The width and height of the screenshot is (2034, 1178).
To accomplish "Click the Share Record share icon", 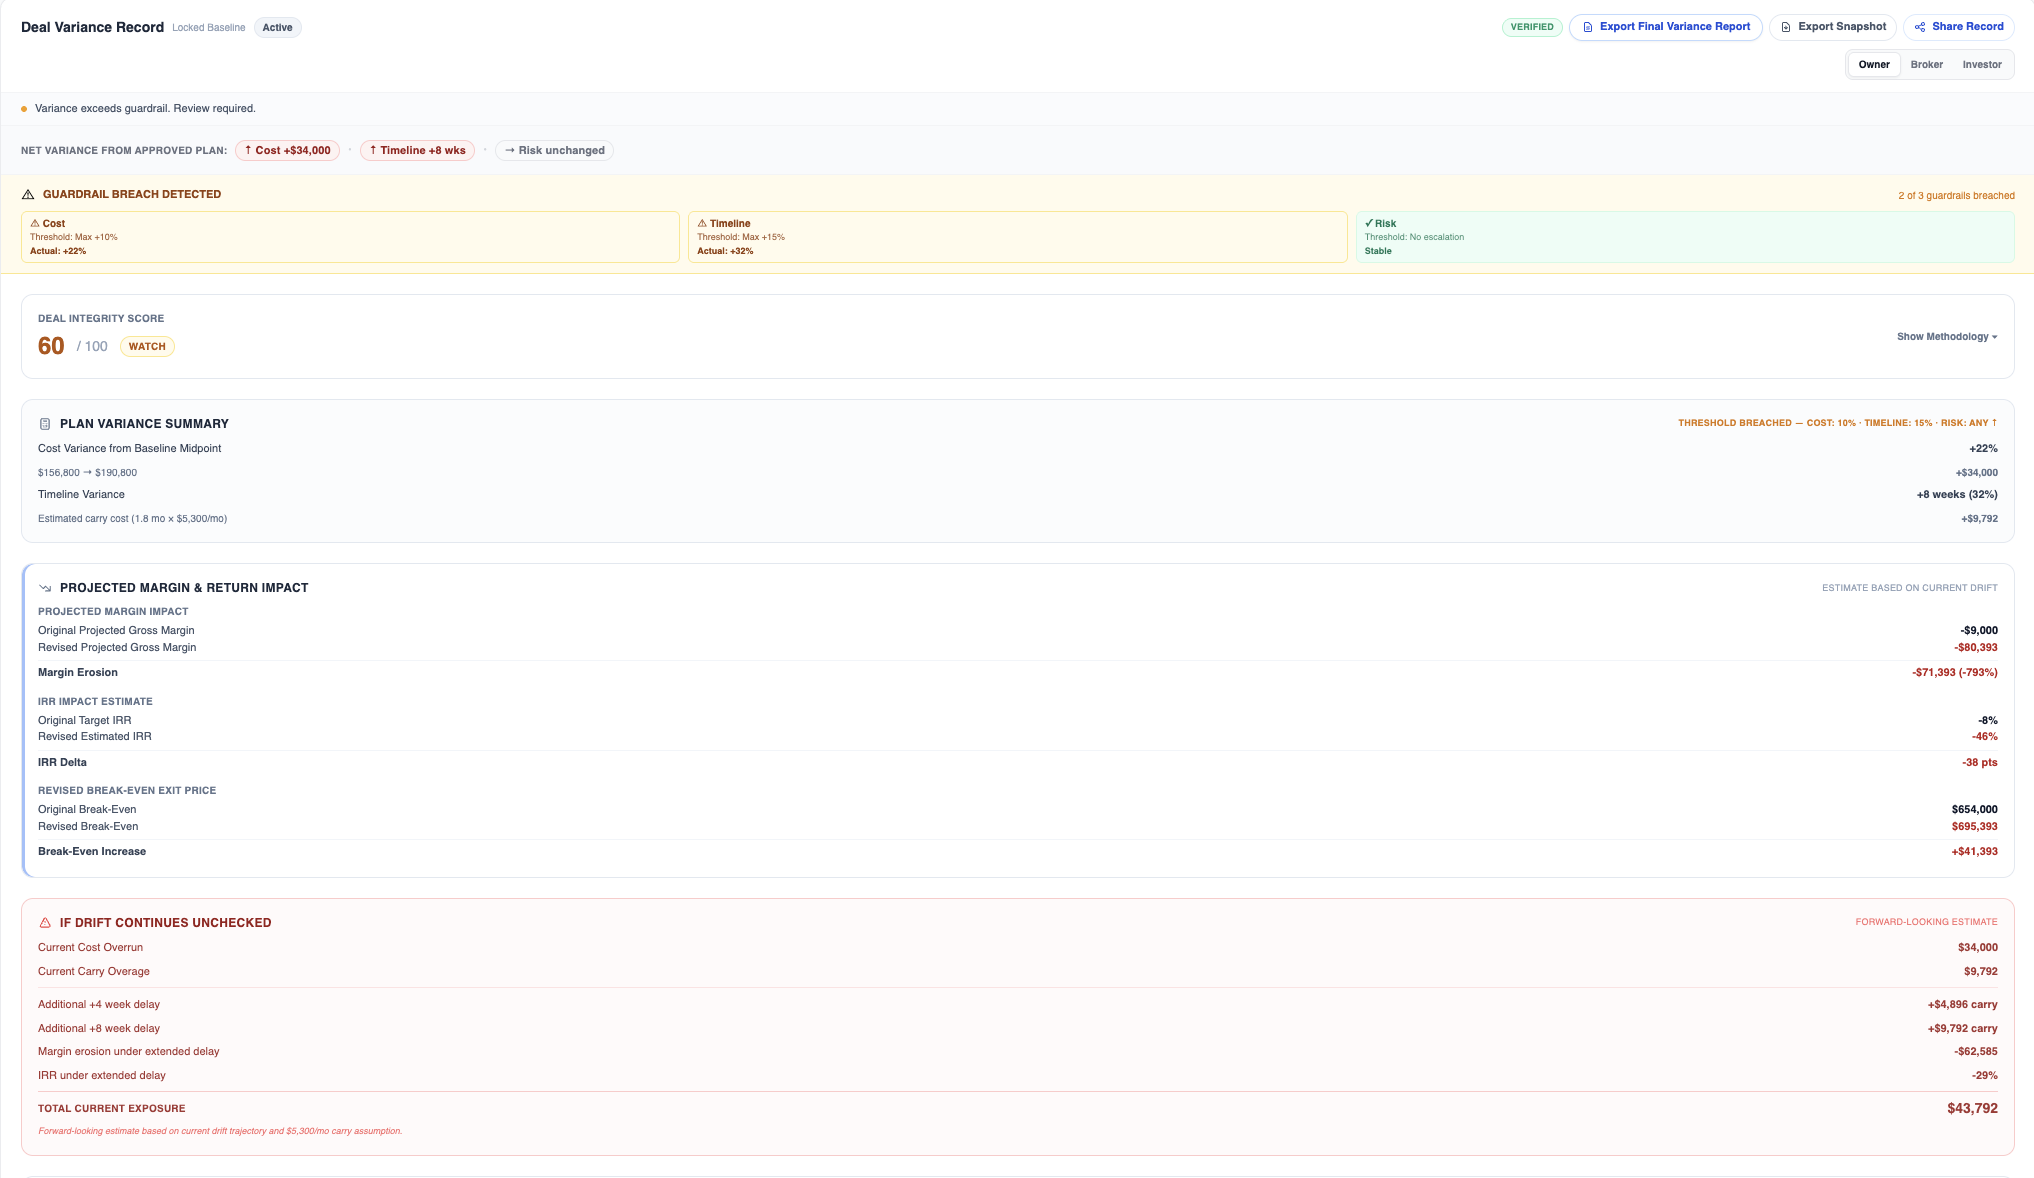I will click(x=1920, y=27).
